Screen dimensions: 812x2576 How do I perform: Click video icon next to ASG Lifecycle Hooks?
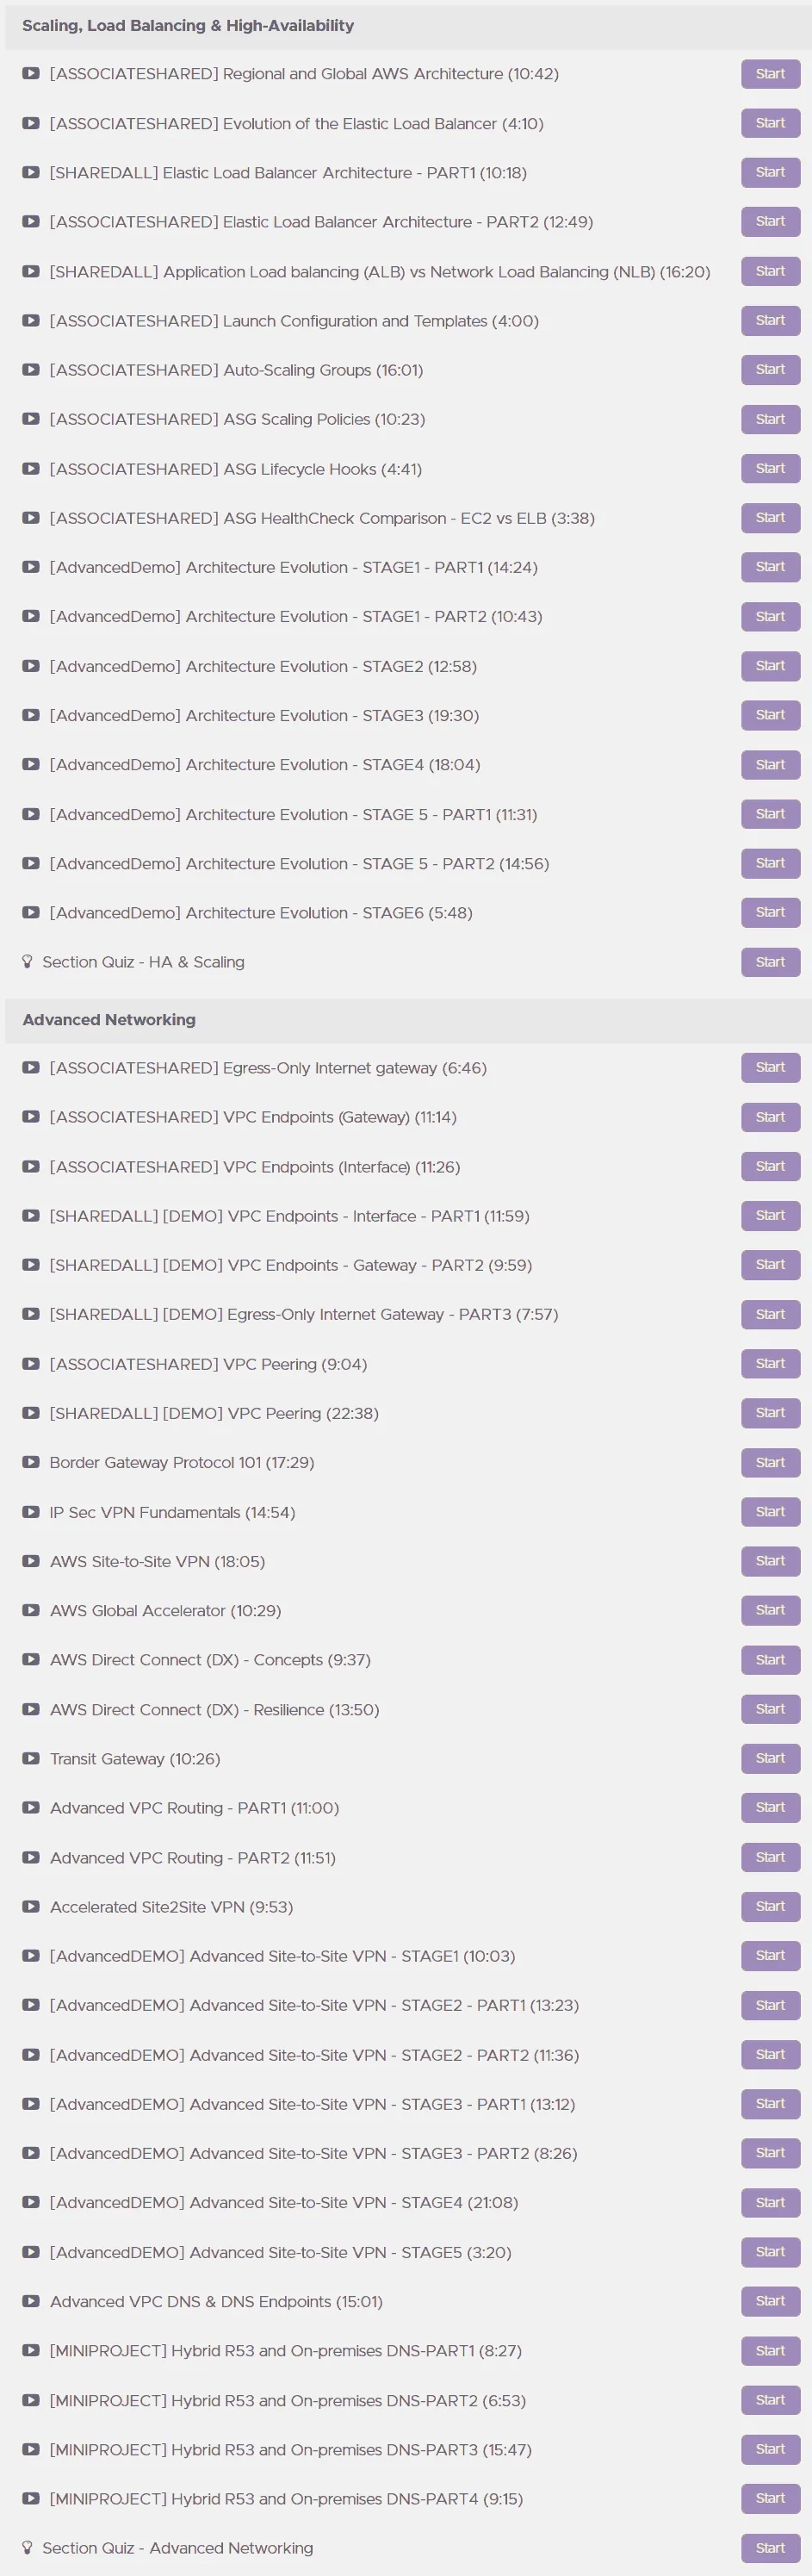tap(31, 469)
